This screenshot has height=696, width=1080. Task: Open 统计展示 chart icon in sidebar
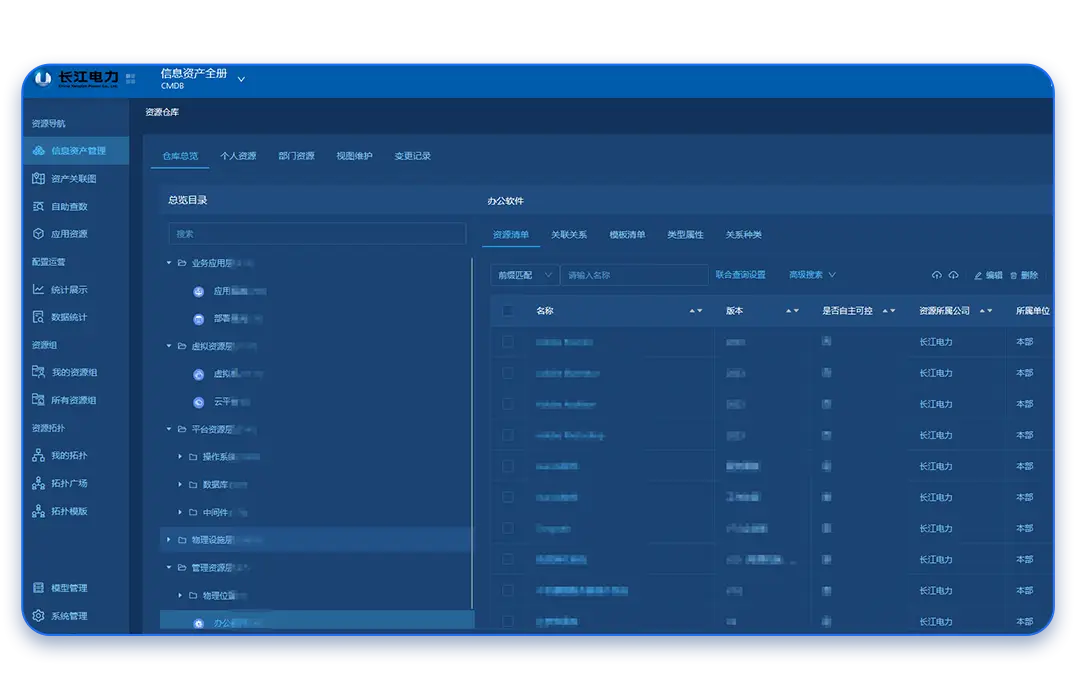click(39, 290)
